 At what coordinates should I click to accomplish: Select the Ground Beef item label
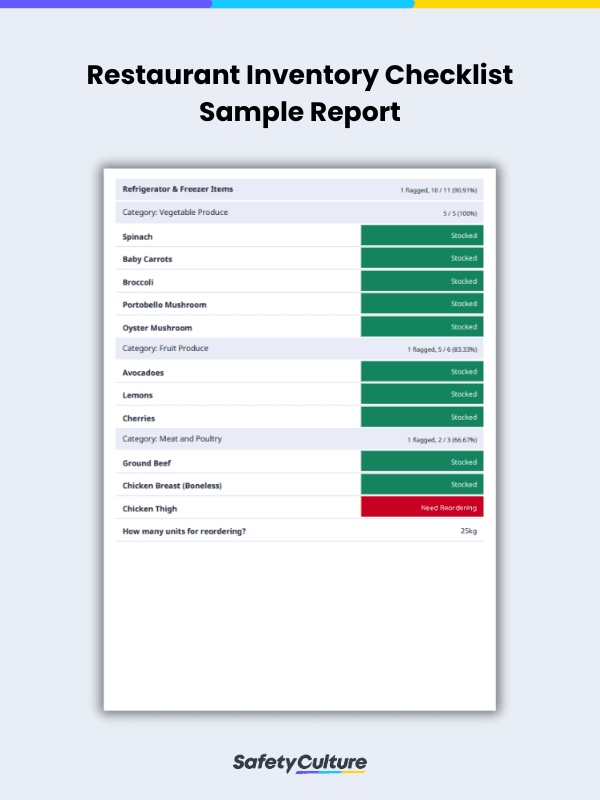coord(146,463)
